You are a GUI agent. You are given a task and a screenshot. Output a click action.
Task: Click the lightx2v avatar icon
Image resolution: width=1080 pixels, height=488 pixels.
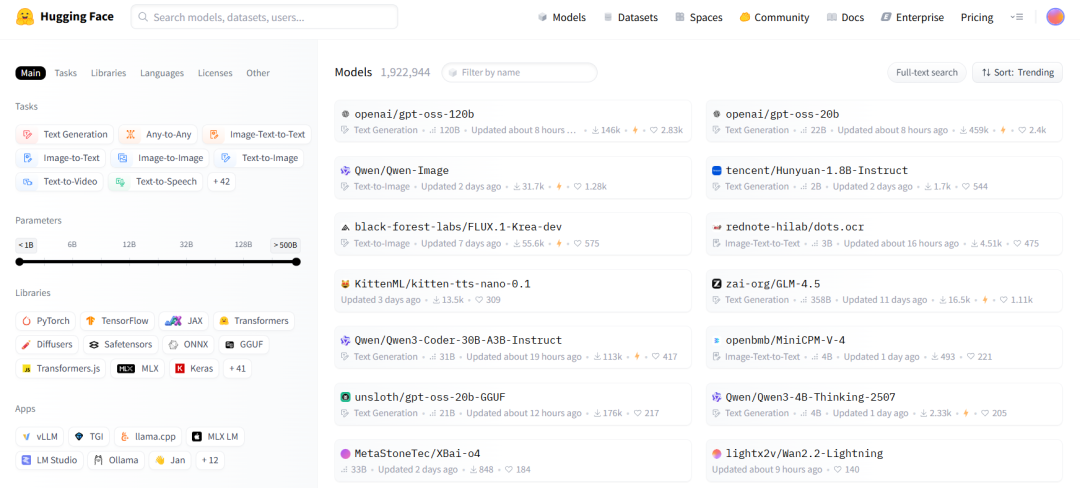tap(716, 454)
